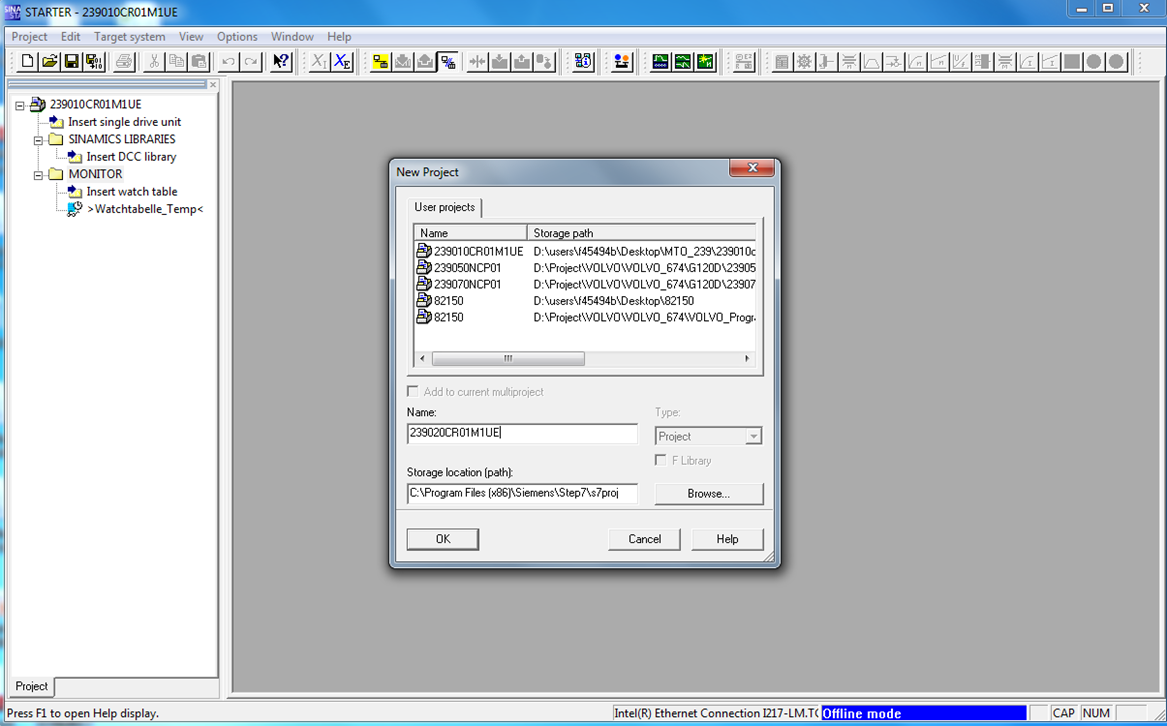Select the User projects tab
The height and width of the screenshot is (726, 1167).
pyautogui.click(x=445, y=207)
